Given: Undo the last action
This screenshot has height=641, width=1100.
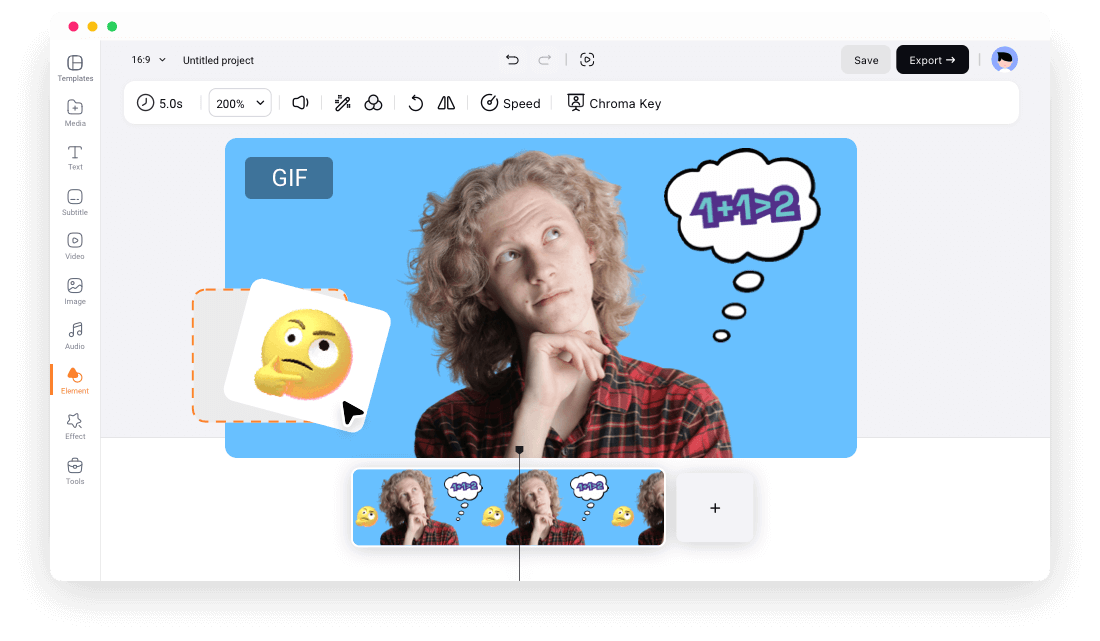Looking at the screenshot, I should pos(513,60).
